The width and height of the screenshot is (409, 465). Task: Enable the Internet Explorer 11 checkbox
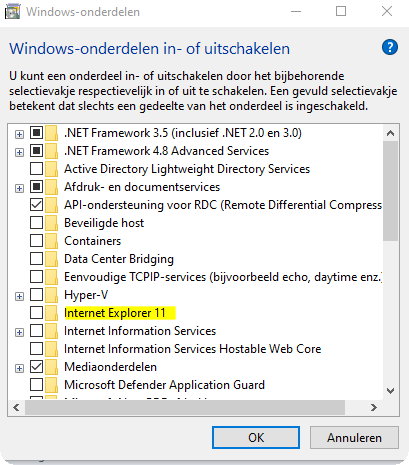[36, 313]
